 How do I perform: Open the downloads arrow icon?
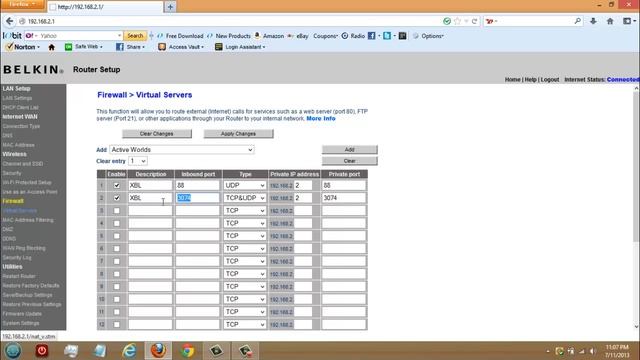tap(593, 21)
